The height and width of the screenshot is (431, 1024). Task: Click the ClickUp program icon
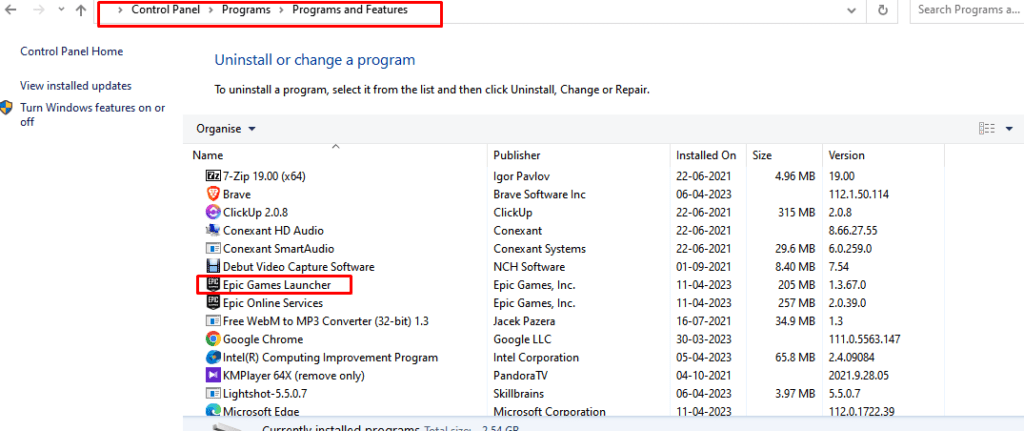[213, 212]
